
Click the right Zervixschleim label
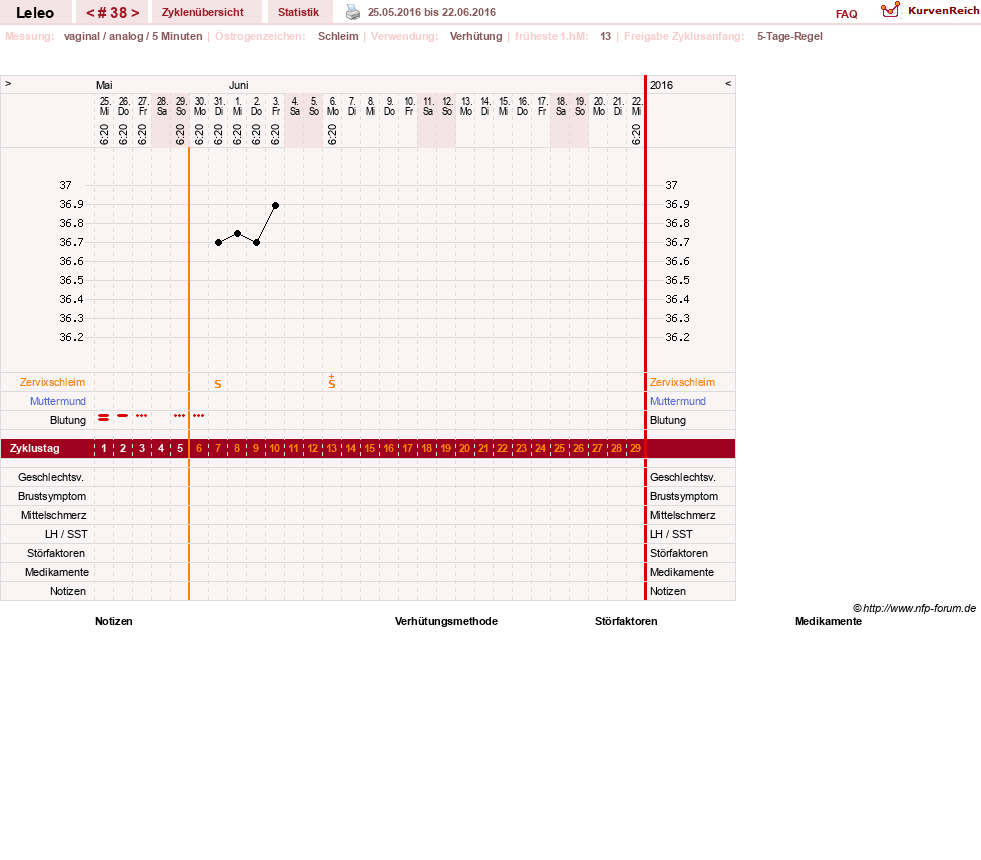682,382
